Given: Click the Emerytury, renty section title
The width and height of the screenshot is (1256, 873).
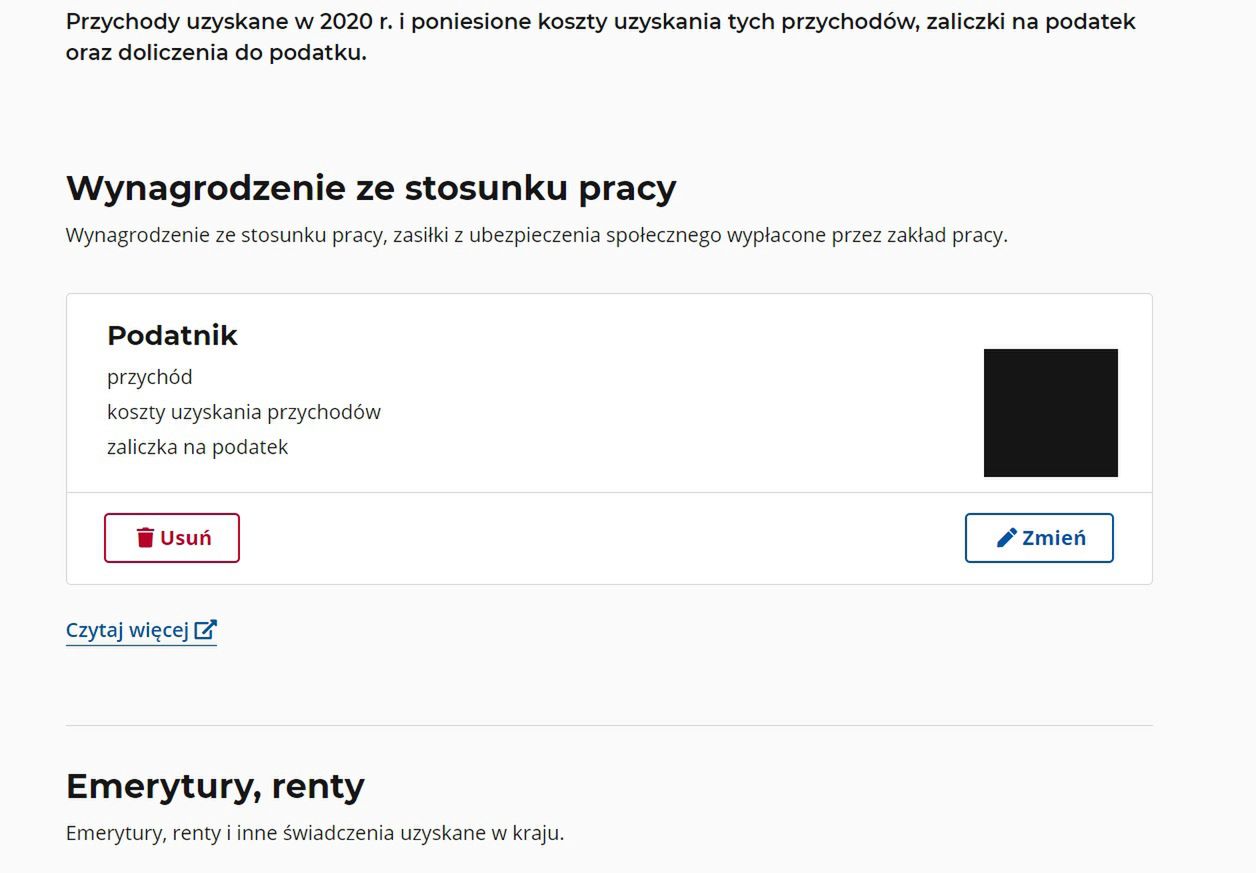Looking at the screenshot, I should (x=214, y=786).
